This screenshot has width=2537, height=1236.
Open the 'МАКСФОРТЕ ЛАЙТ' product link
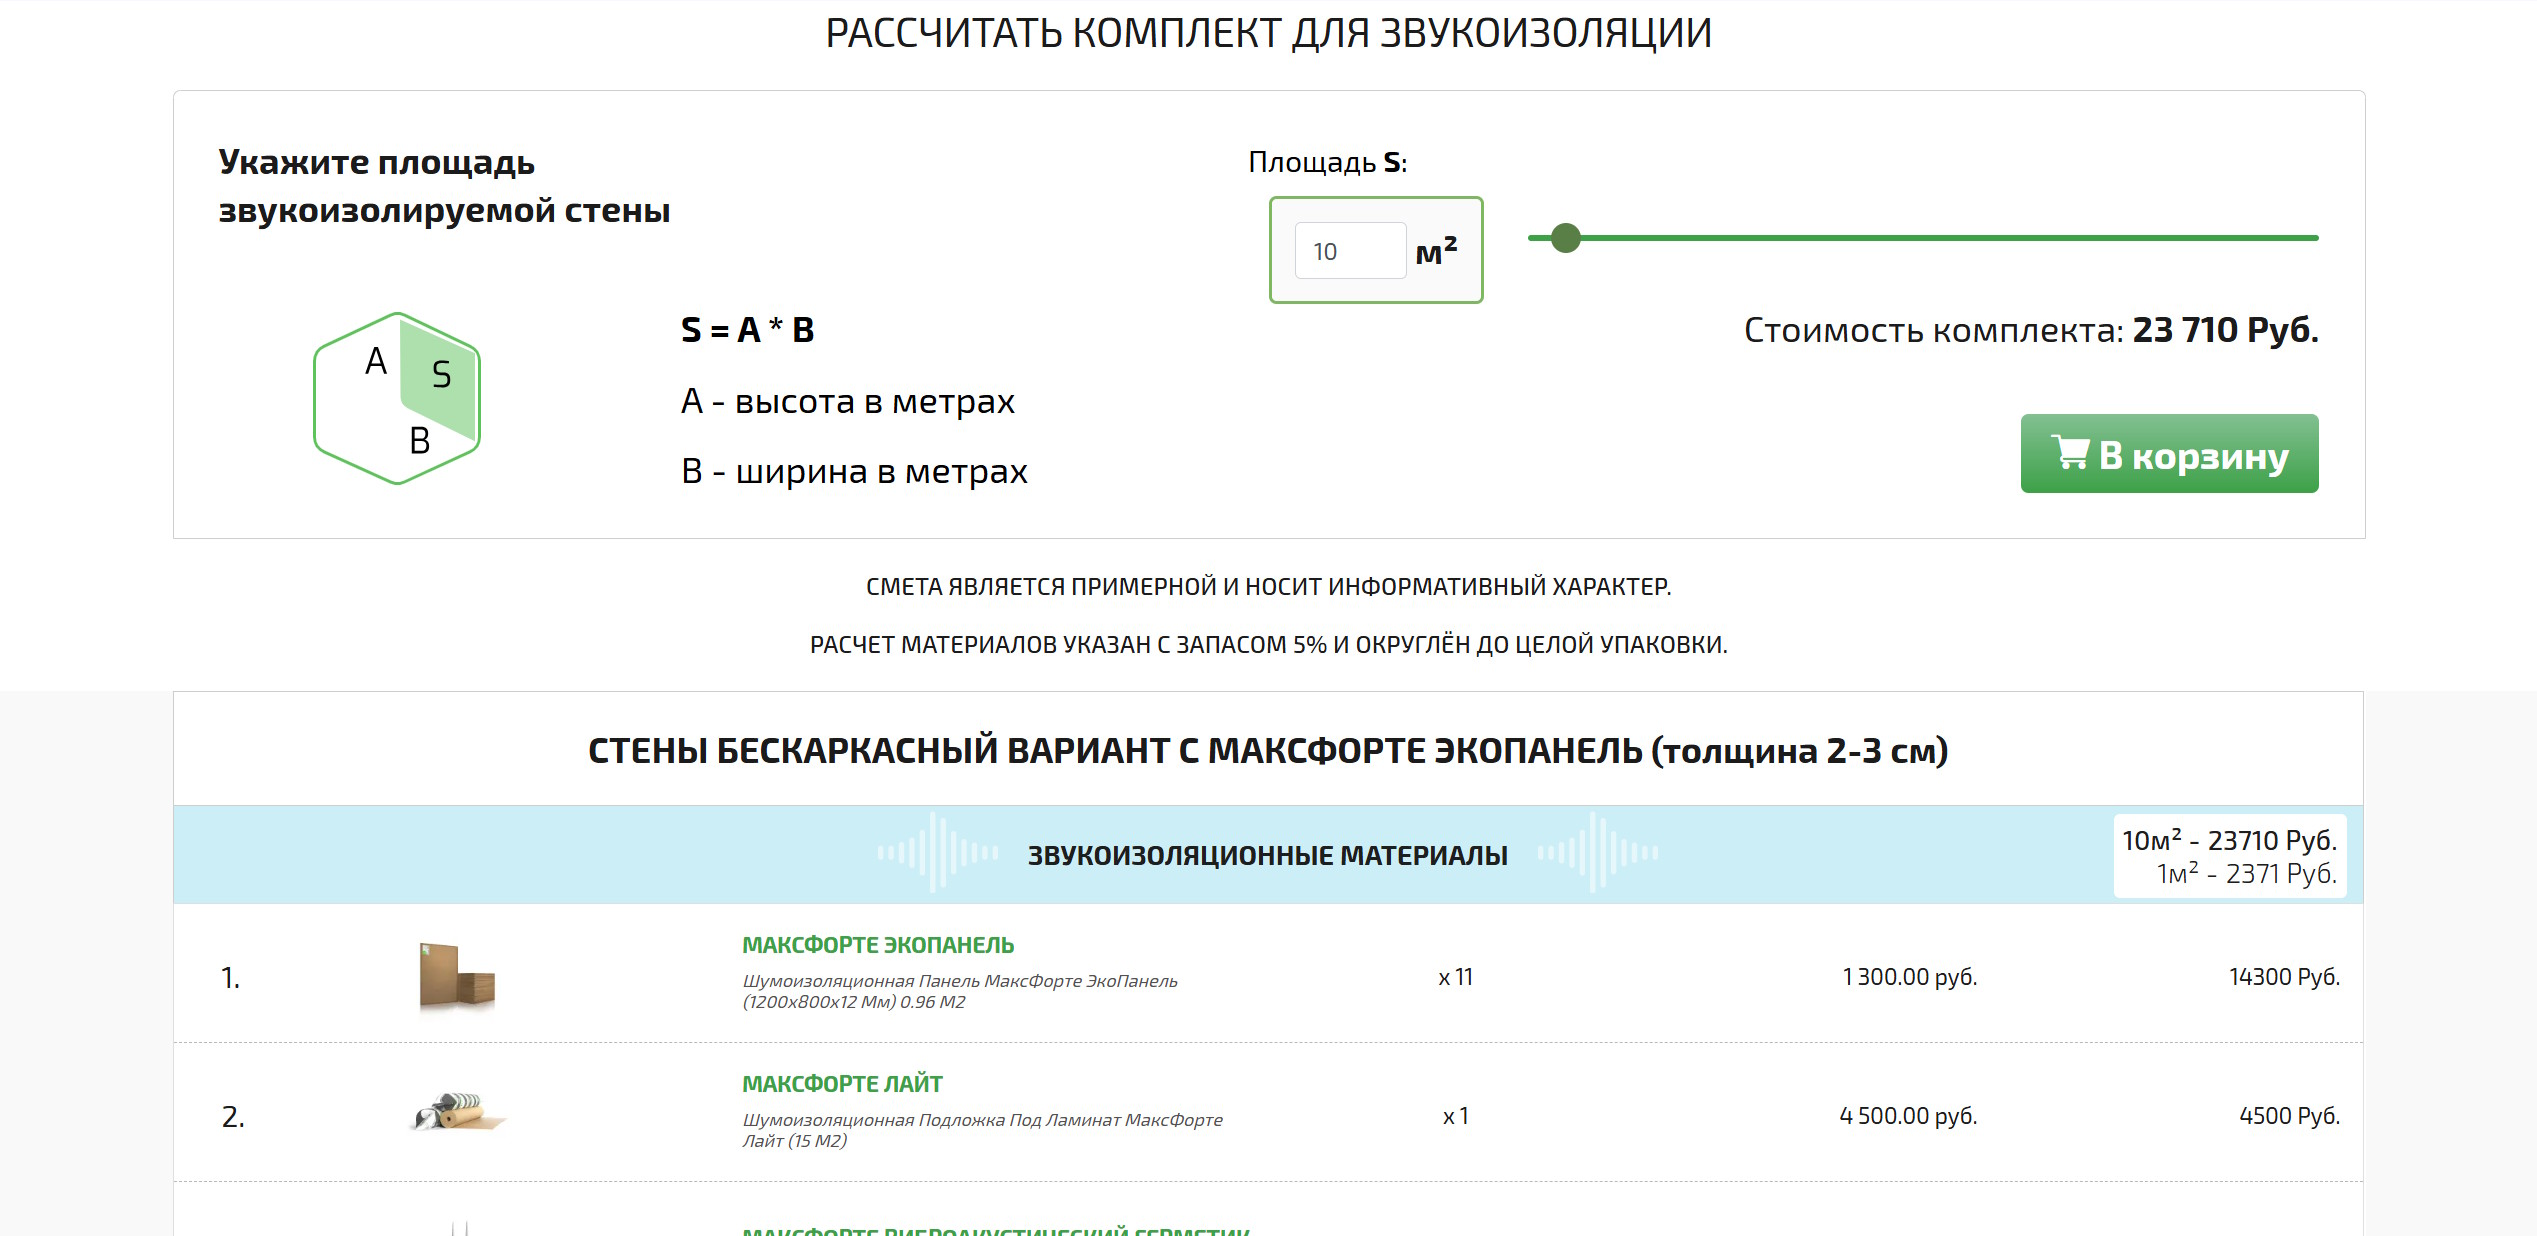[x=842, y=1084]
